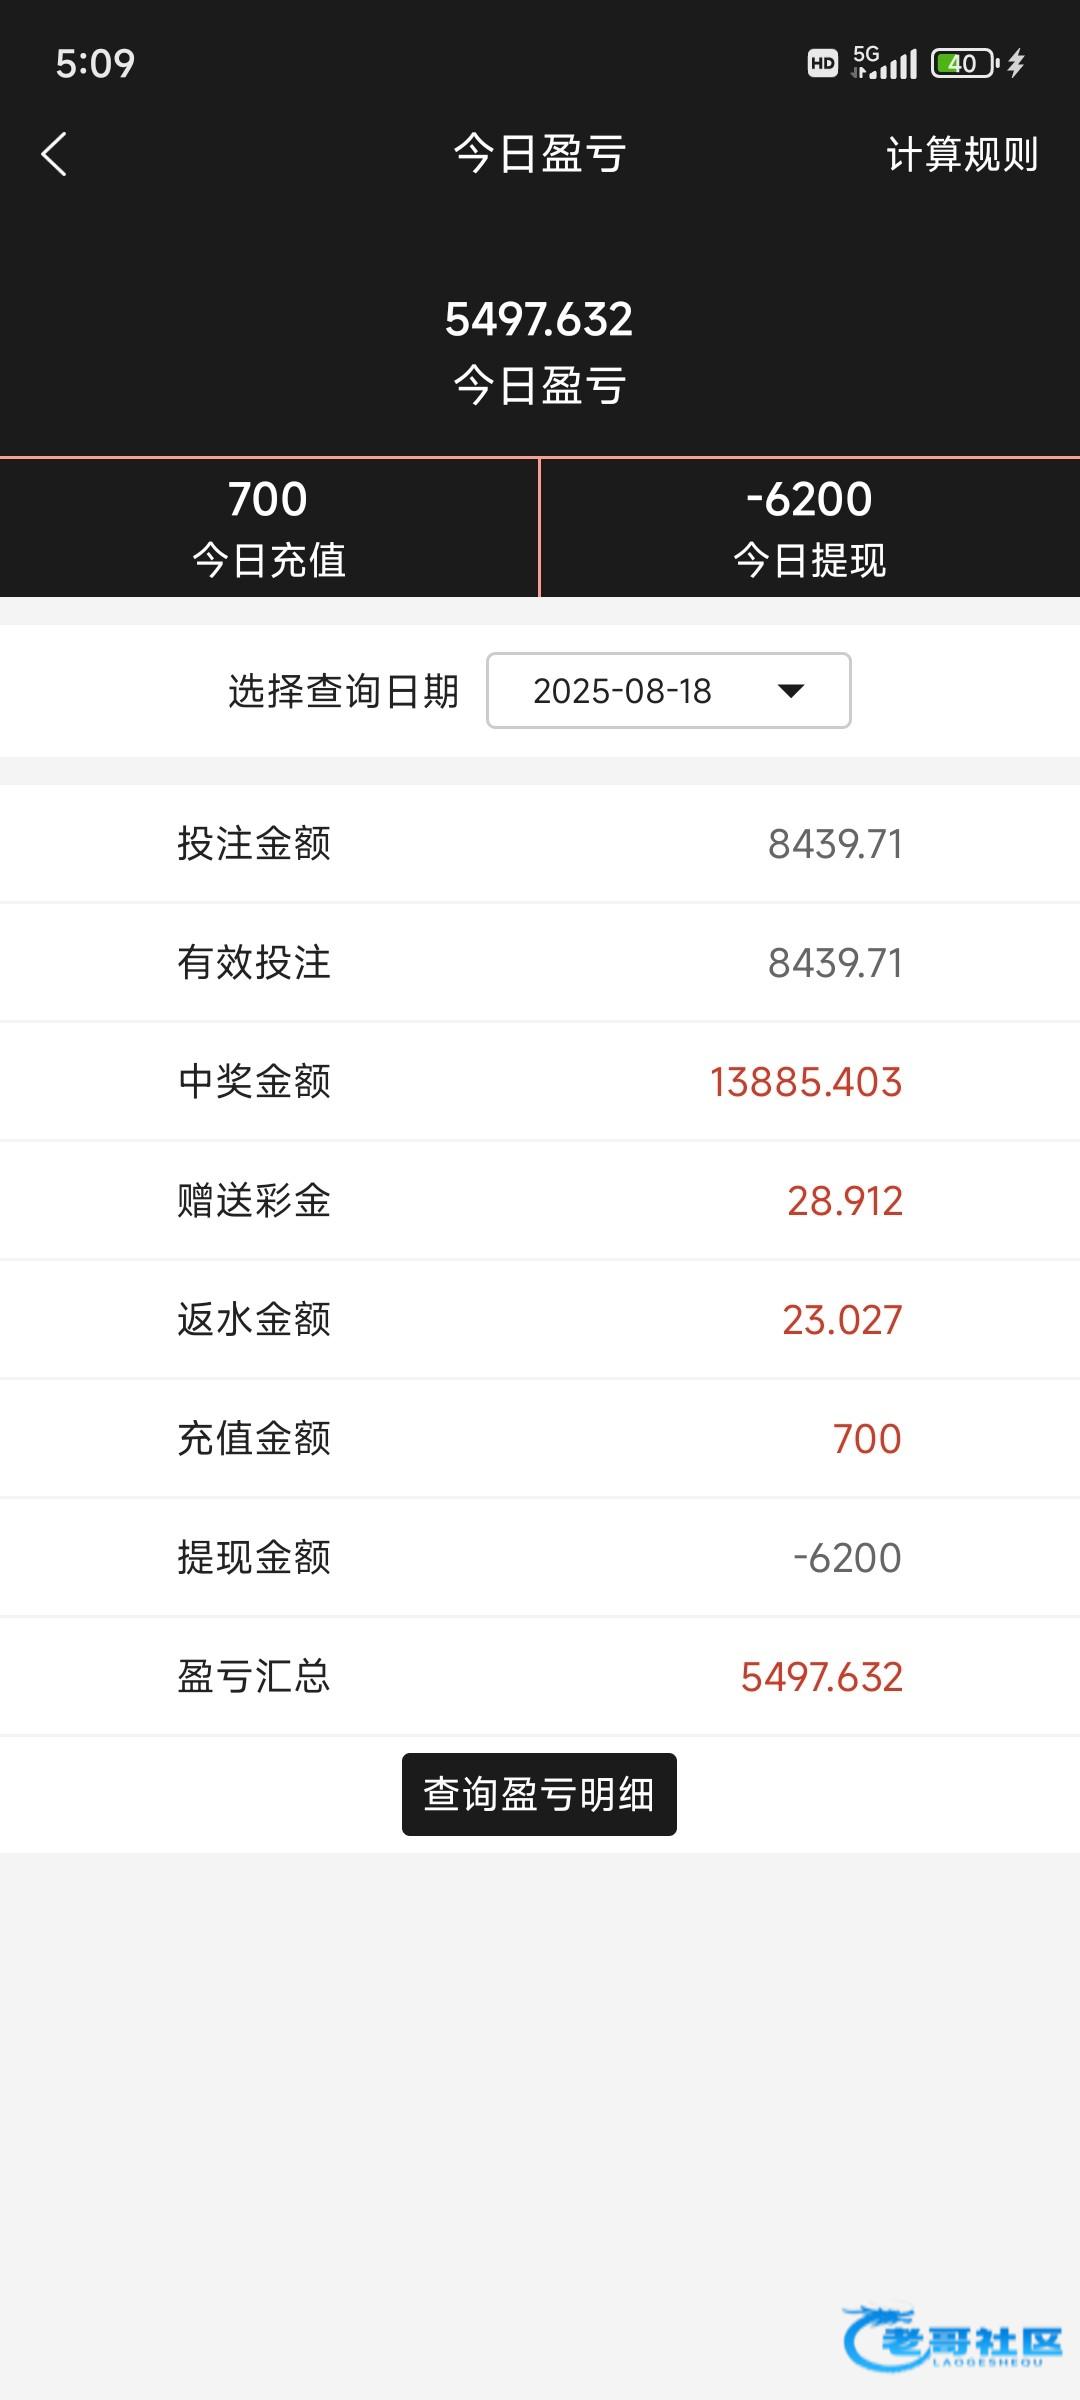Tap the battery status icon

pyautogui.click(x=964, y=64)
